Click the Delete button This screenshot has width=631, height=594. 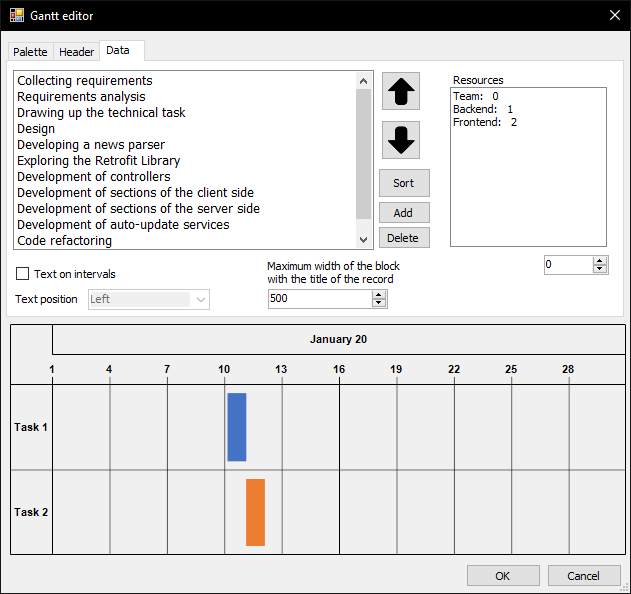tap(404, 238)
